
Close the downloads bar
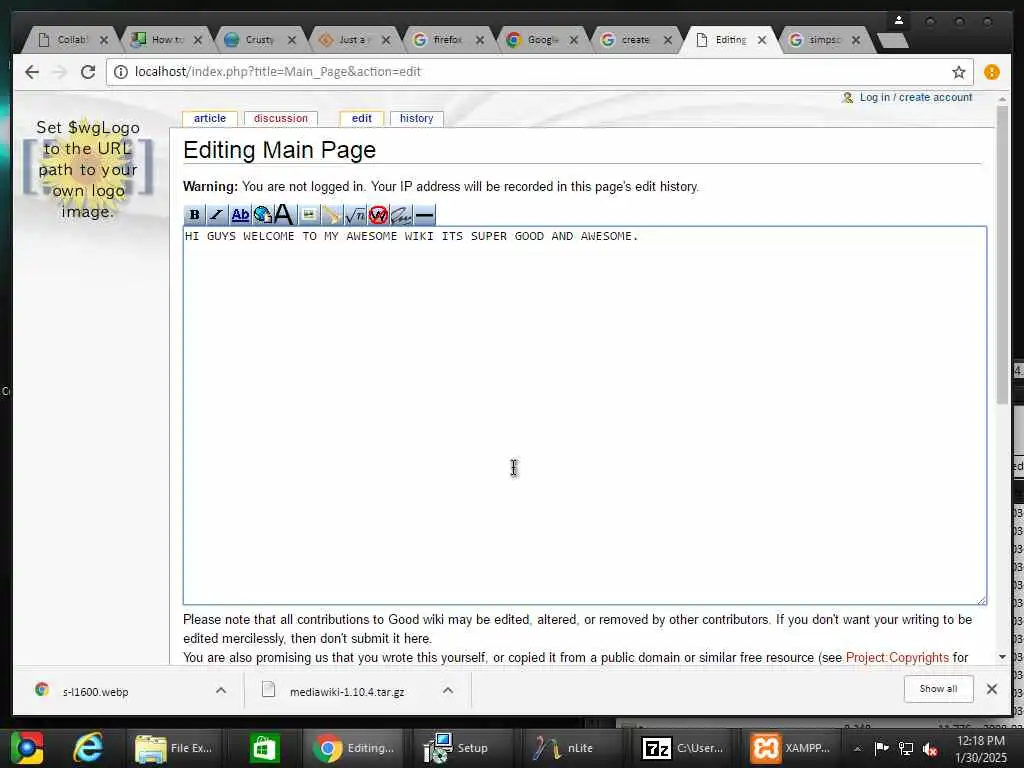[991, 689]
